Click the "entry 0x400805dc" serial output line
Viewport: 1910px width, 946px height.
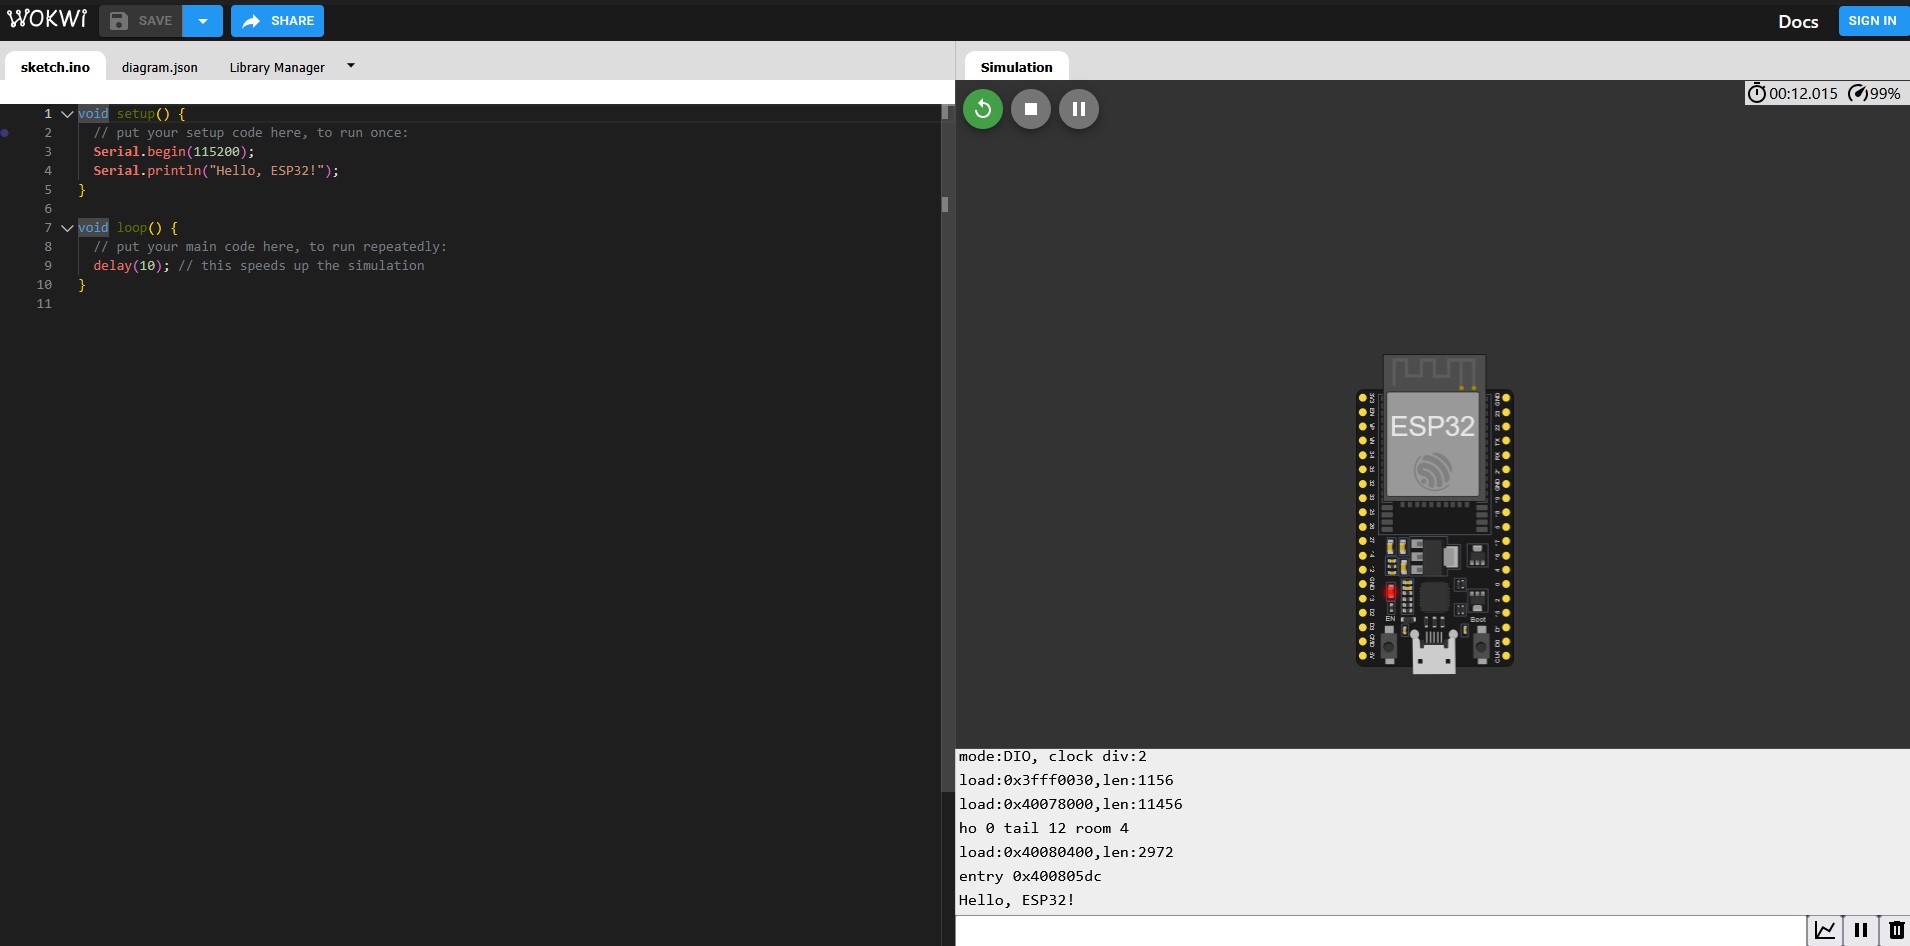click(x=1030, y=876)
